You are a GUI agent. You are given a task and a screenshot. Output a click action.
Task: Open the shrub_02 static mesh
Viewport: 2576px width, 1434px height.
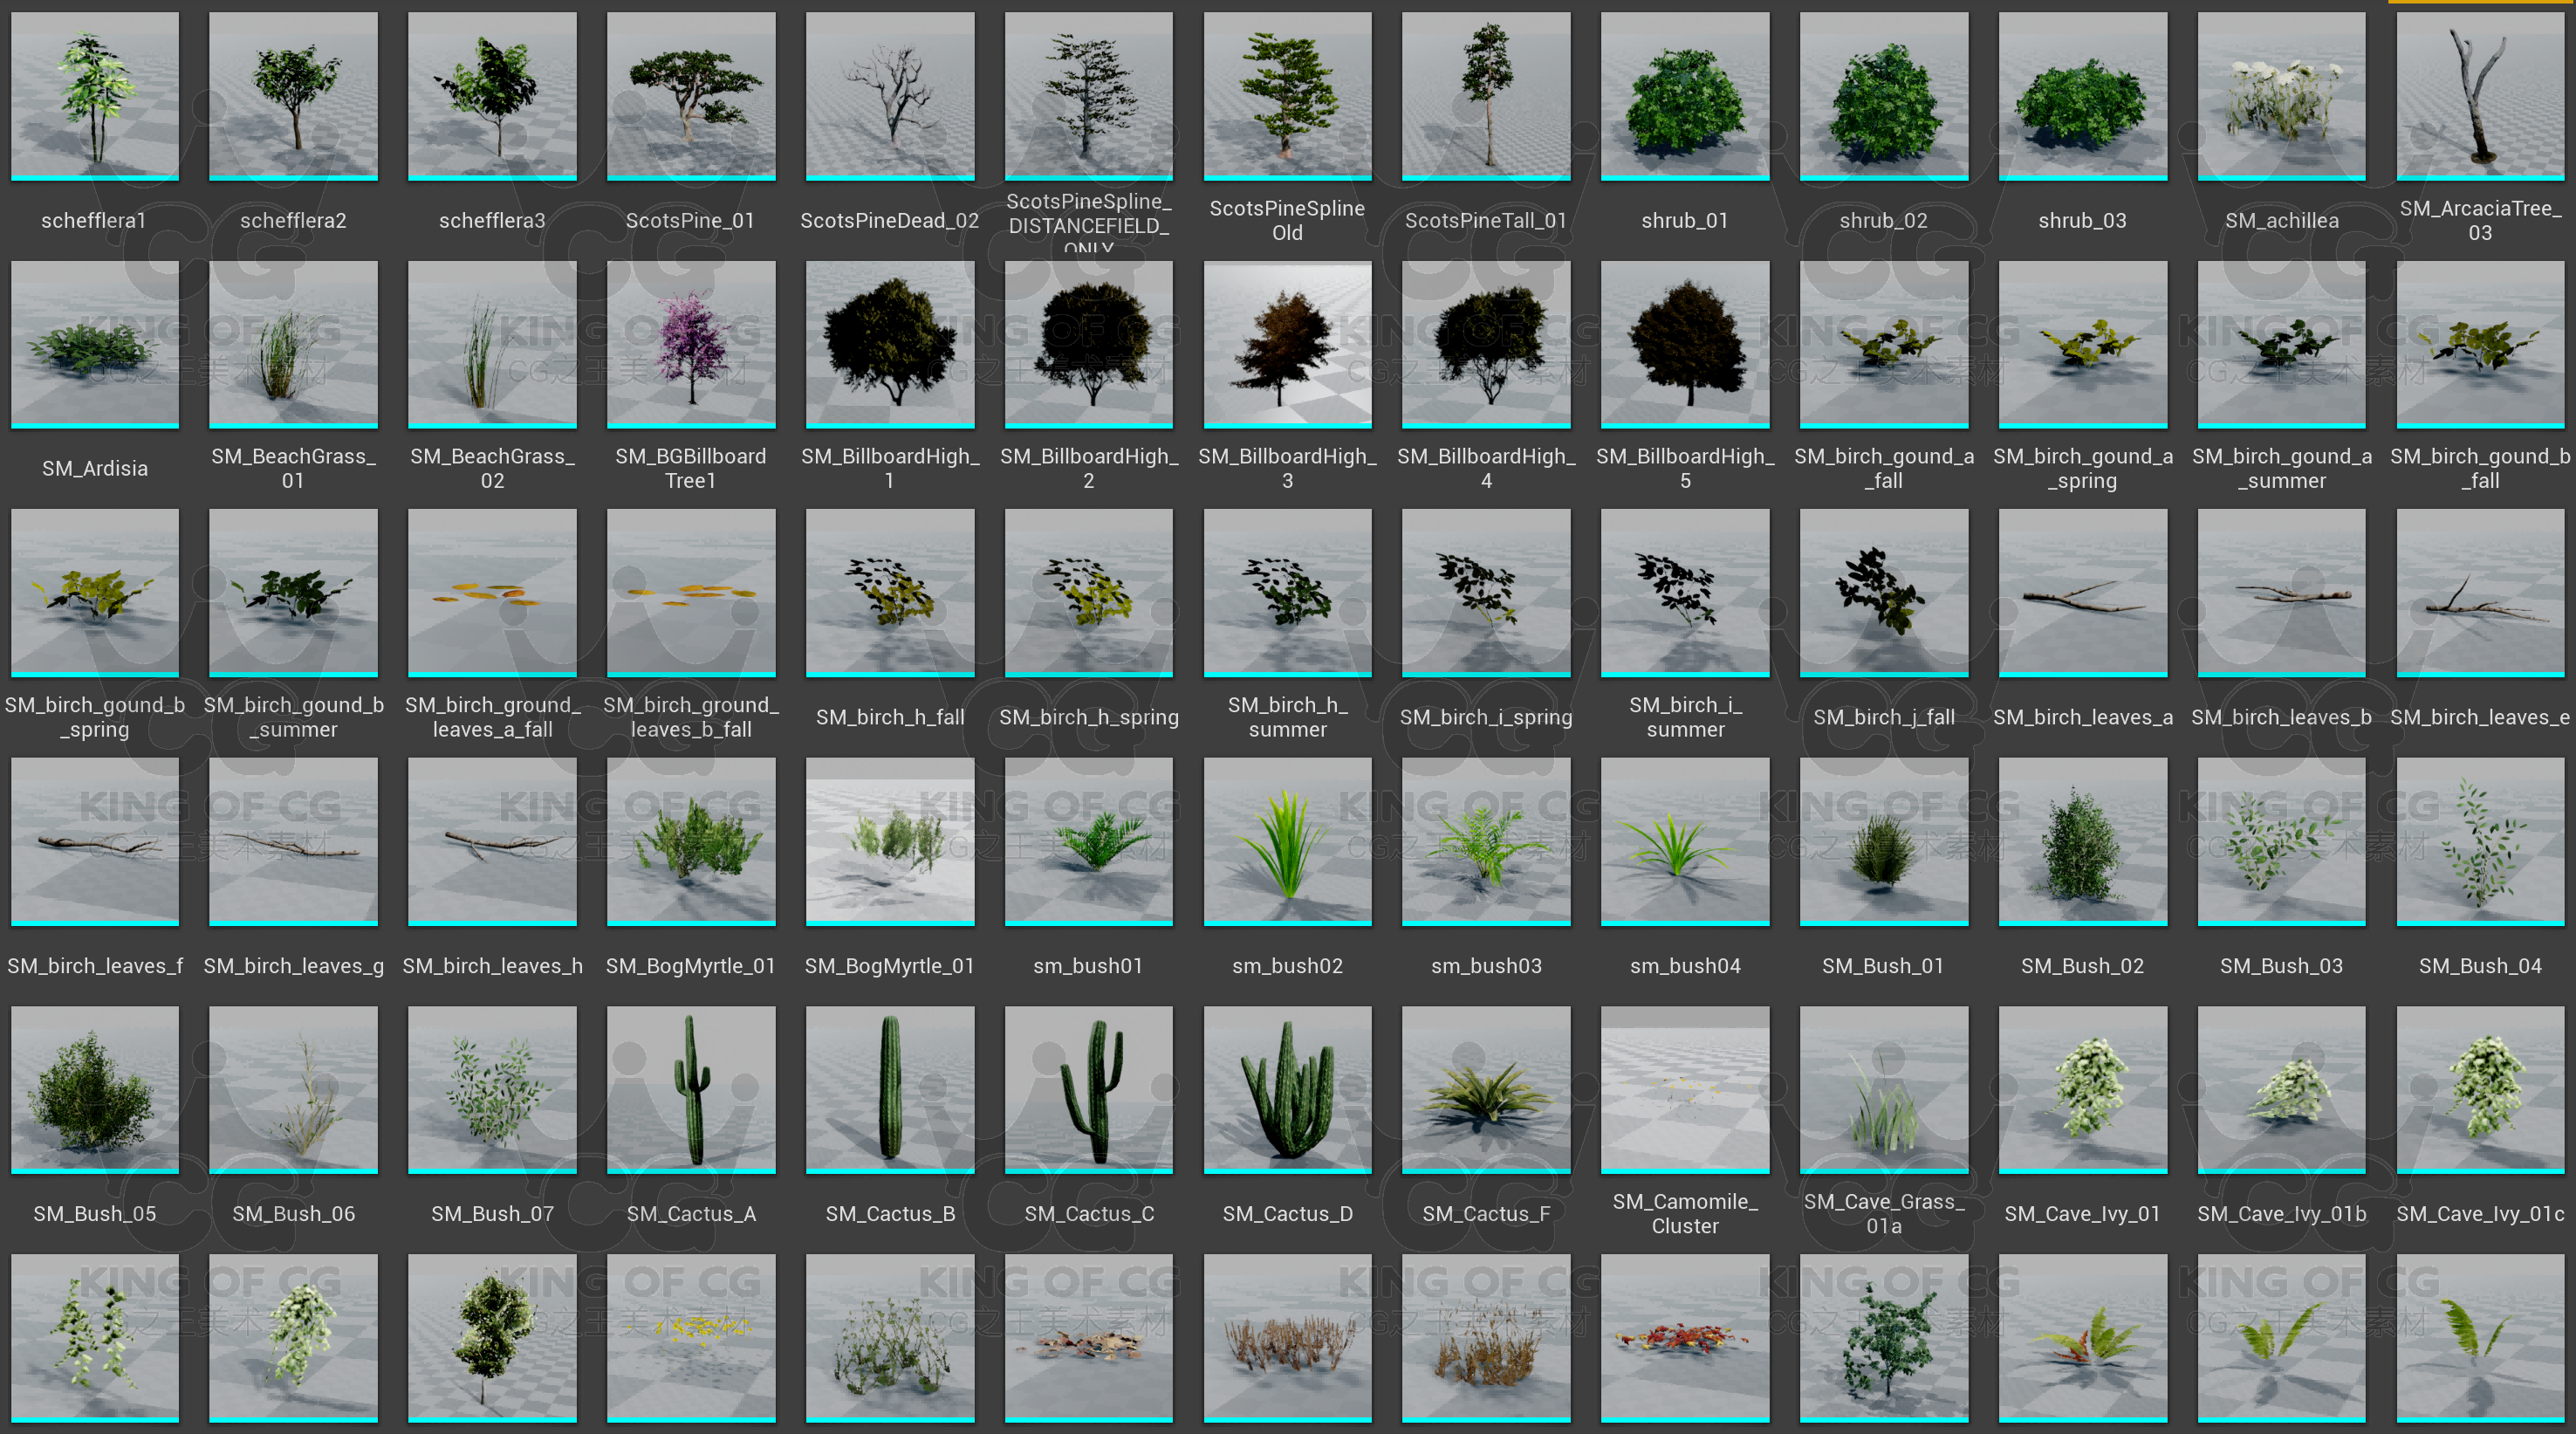(x=1883, y=96)
